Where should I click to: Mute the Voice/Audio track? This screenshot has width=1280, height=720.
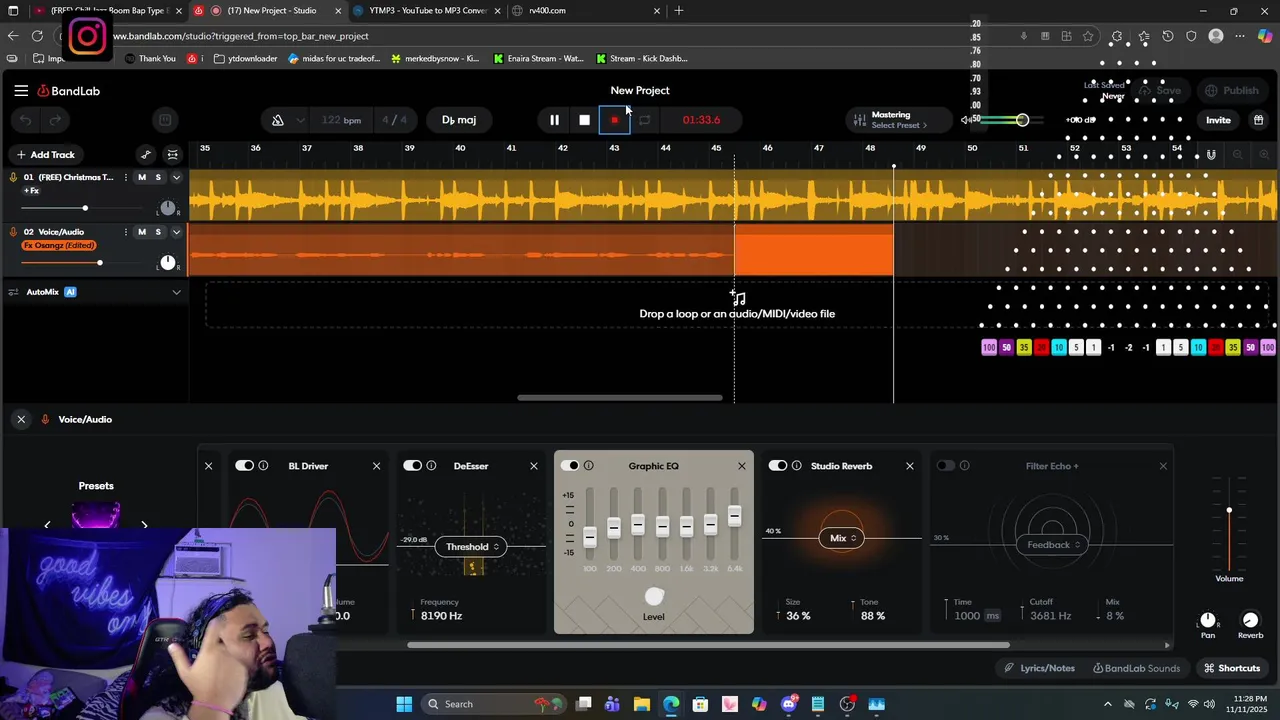(142, 232)
